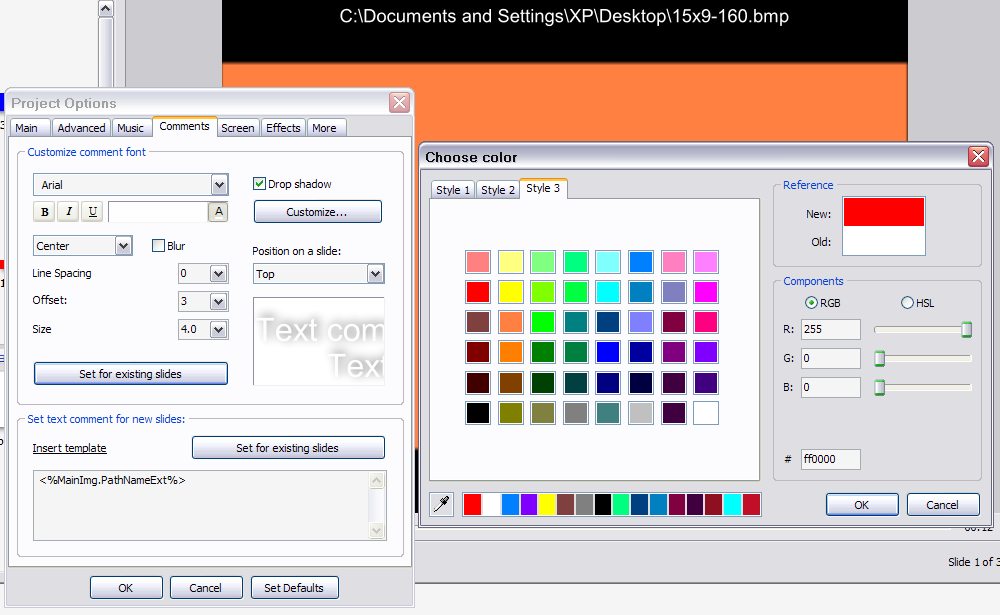Cancel the Choose color dialog
Screen dimensions: 1000x615
pos(942,505)
